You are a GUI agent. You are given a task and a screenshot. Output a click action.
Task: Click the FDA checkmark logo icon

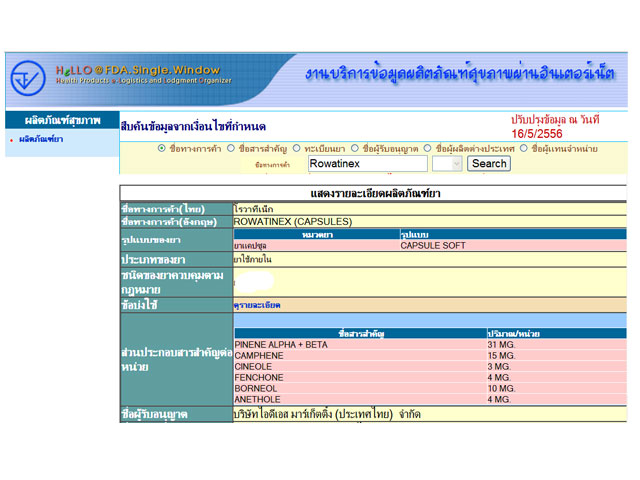click(28, 78)
